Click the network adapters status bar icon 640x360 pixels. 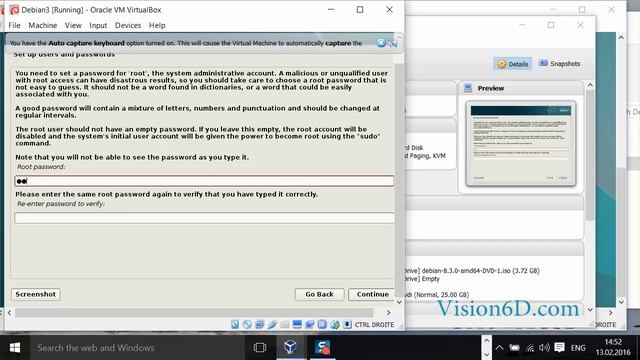tap(260, 324)
